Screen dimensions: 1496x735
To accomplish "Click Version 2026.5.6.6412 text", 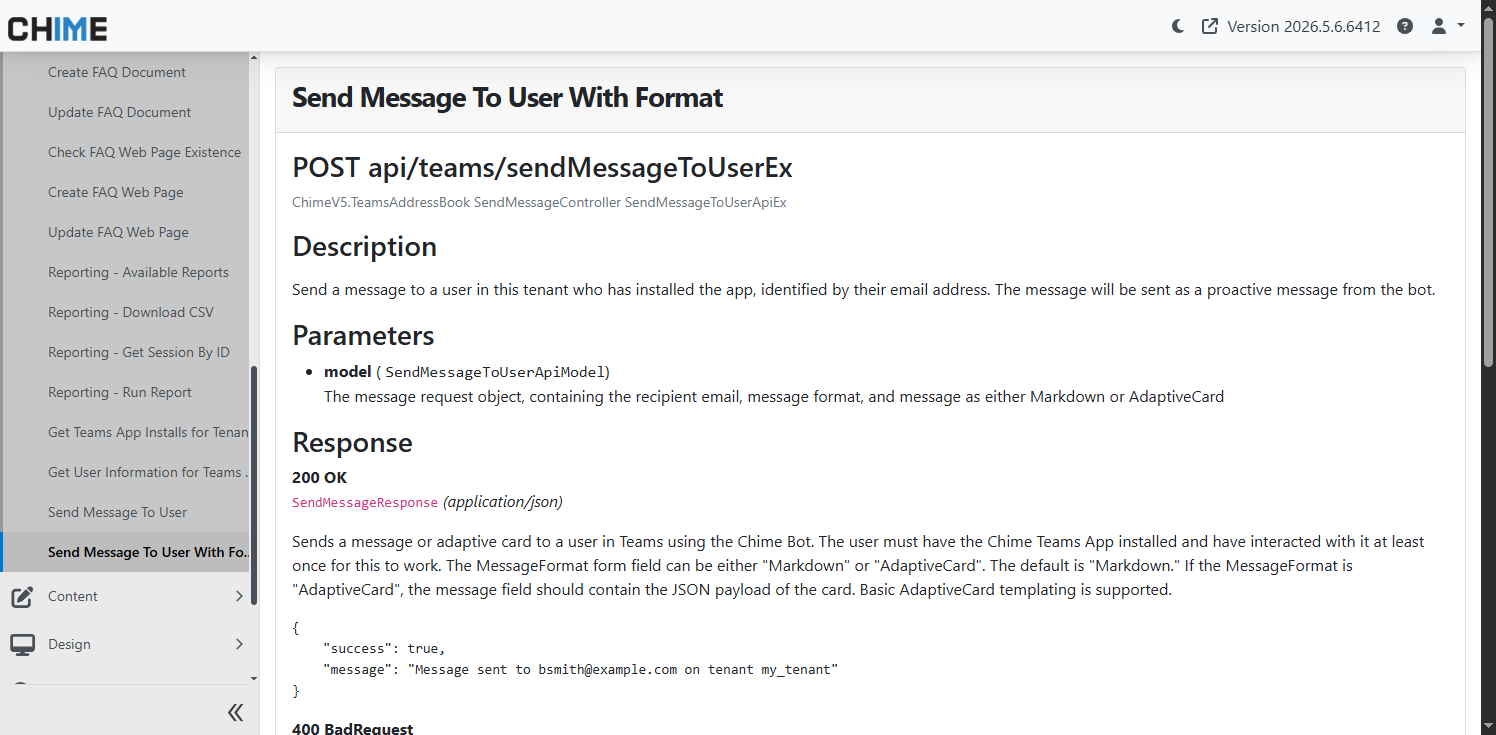I will [x=1304, y=27].
